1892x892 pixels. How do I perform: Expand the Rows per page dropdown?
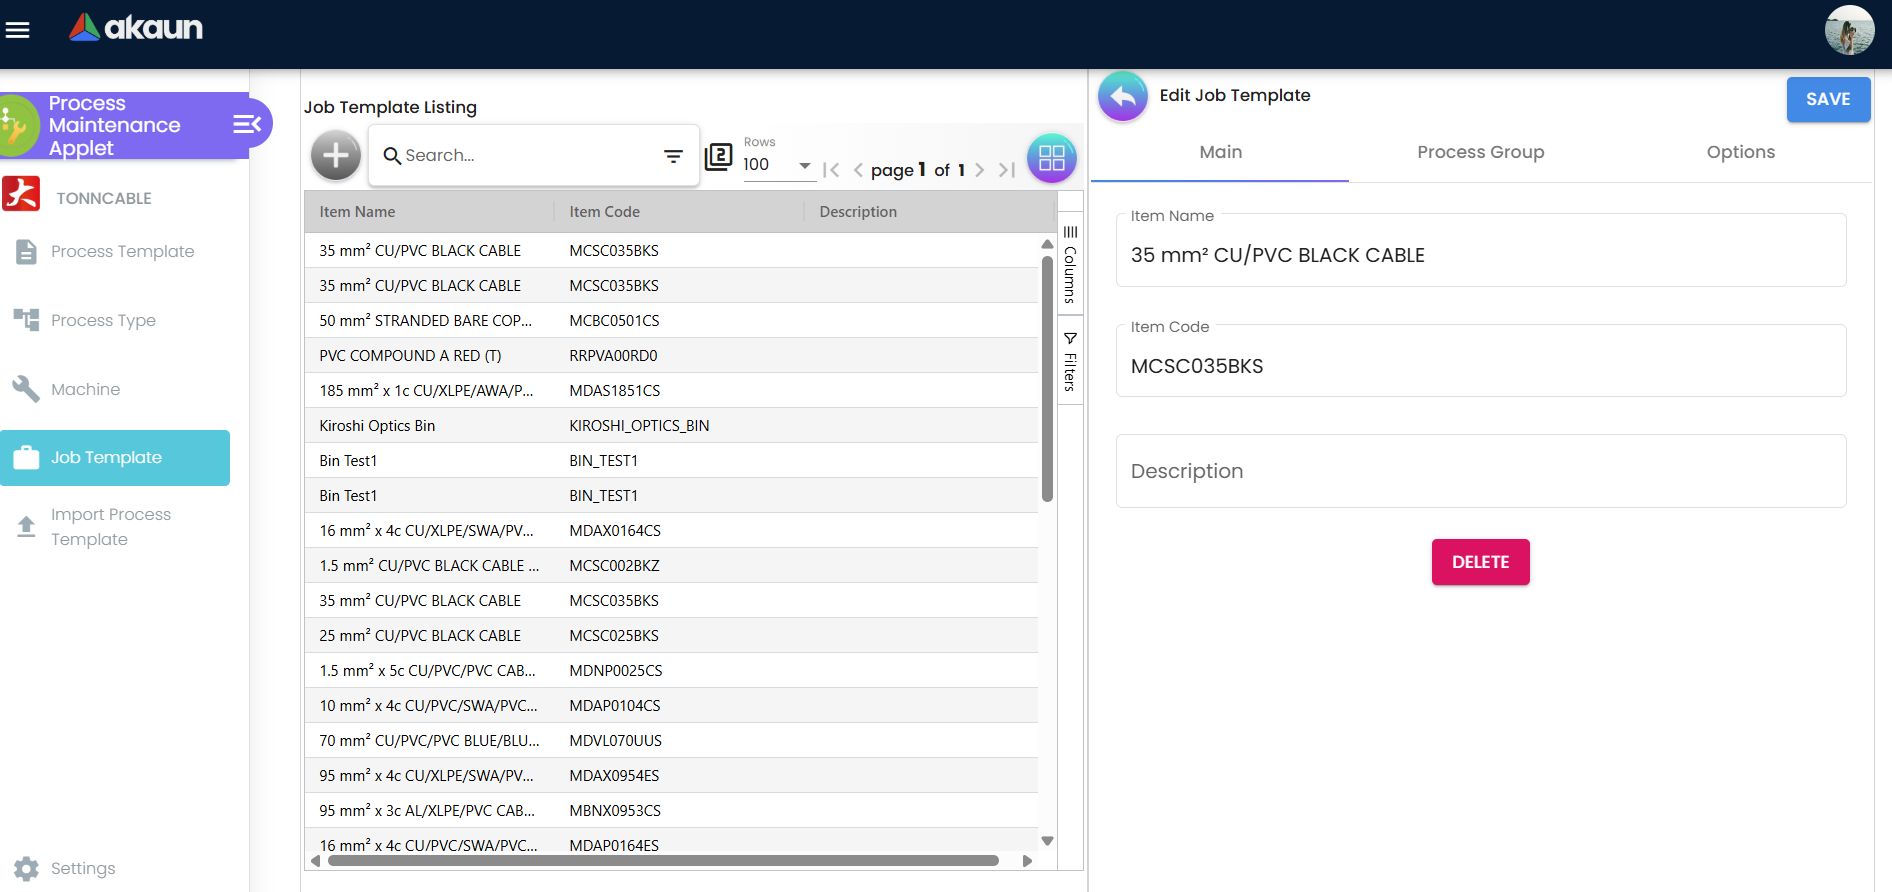coord(804,165)
